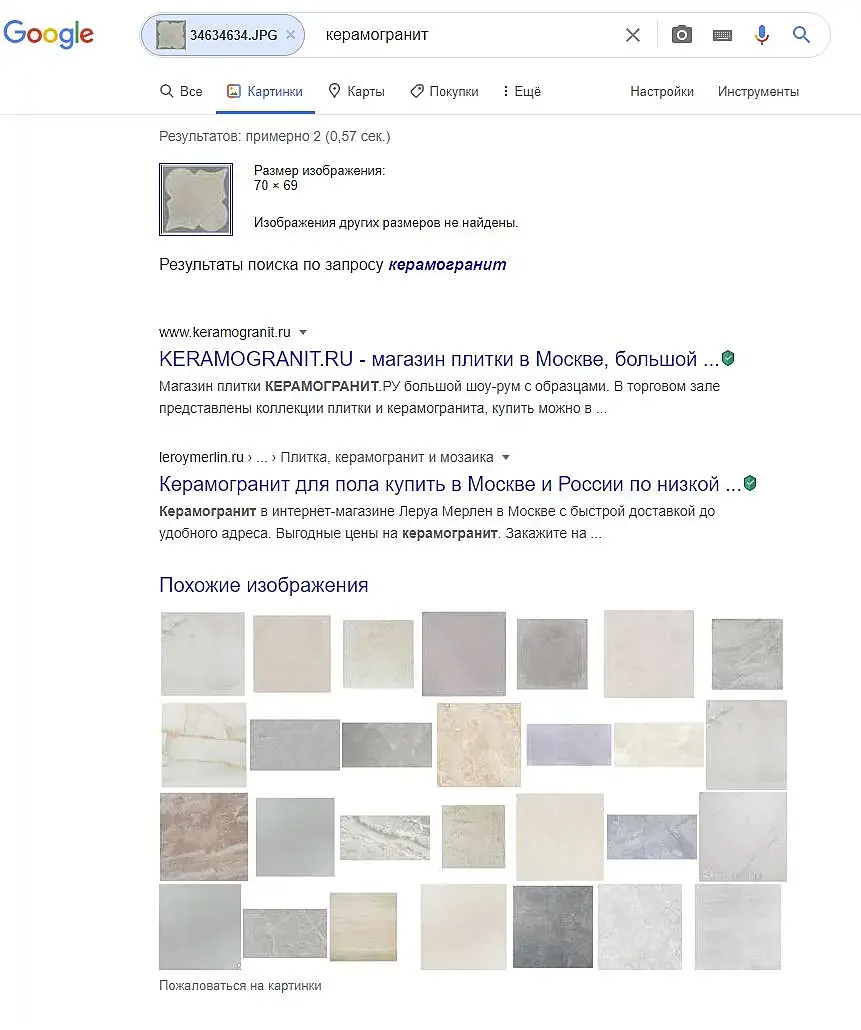Click the www.keramogranit.ru URL text
Screen dimensions: 861x1030
point(225,332)
